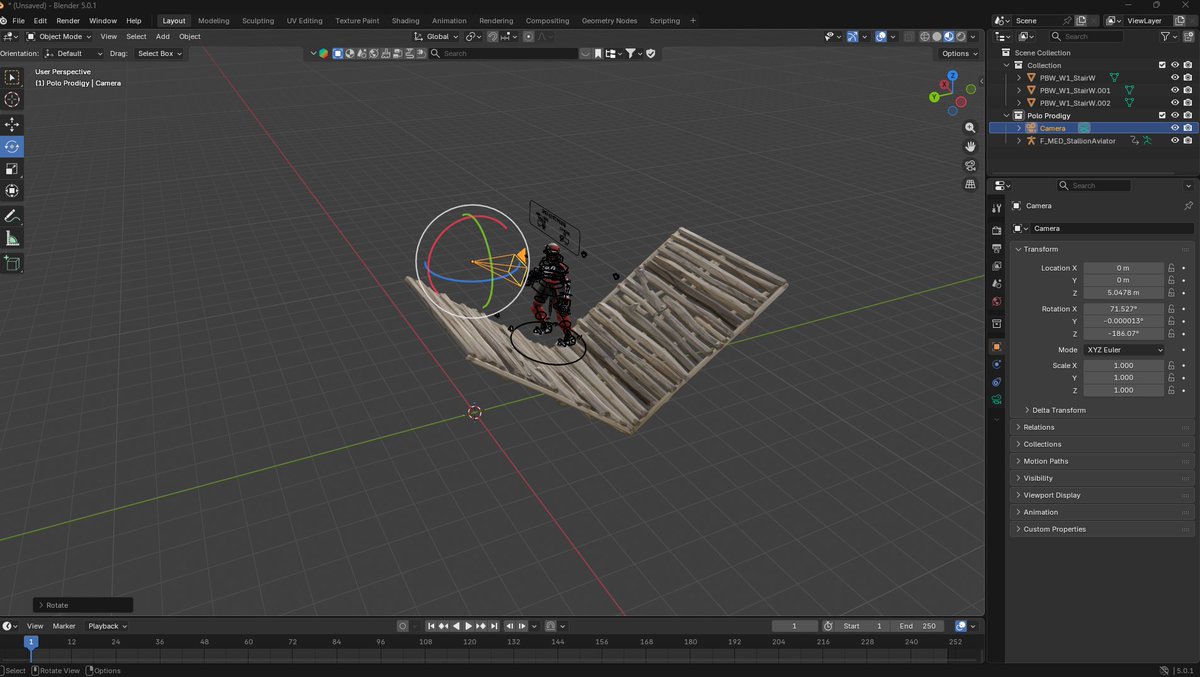Open the Render properties tab
Screen dimensions: 1200x677
click(996, 230)
